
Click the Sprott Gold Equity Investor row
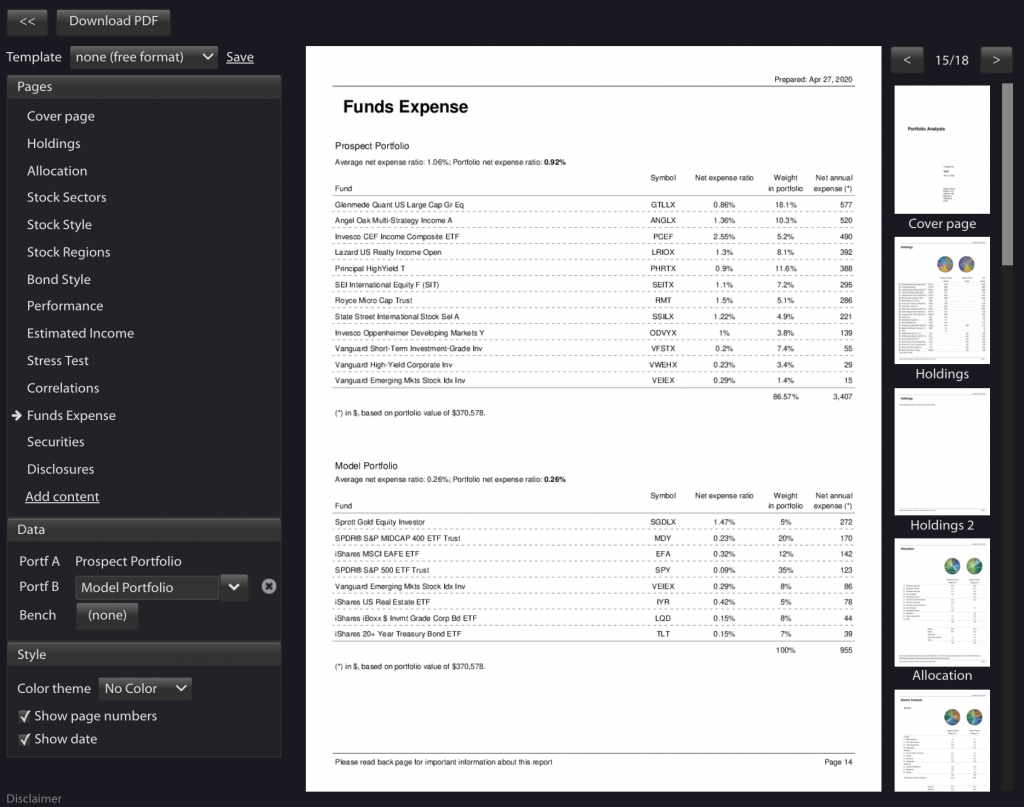tap(593, 522)
